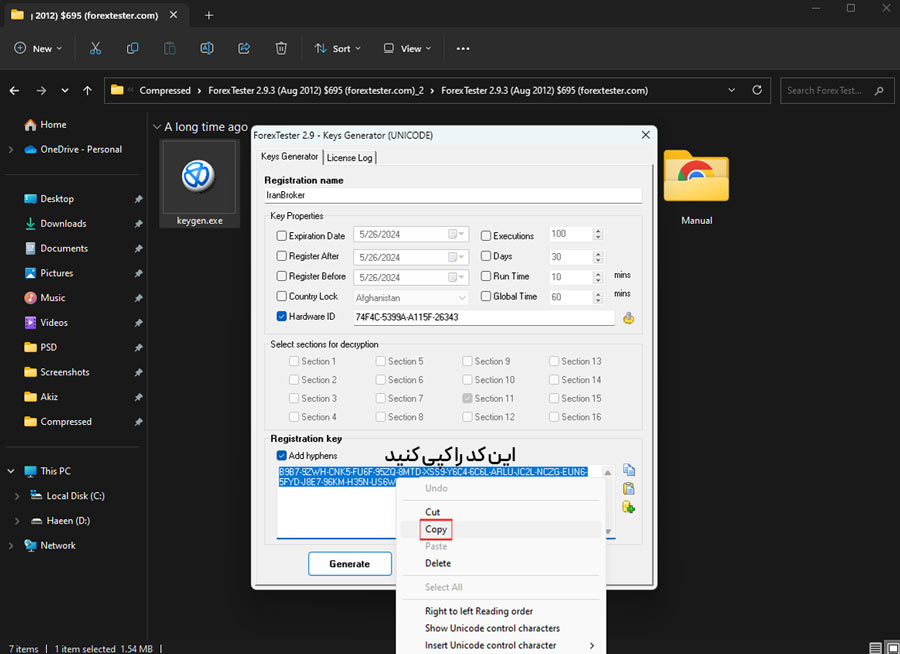This screenshot has width=900, height=654.
Task: Open the Manual folder icon
Action: click(x=696, y=176)
